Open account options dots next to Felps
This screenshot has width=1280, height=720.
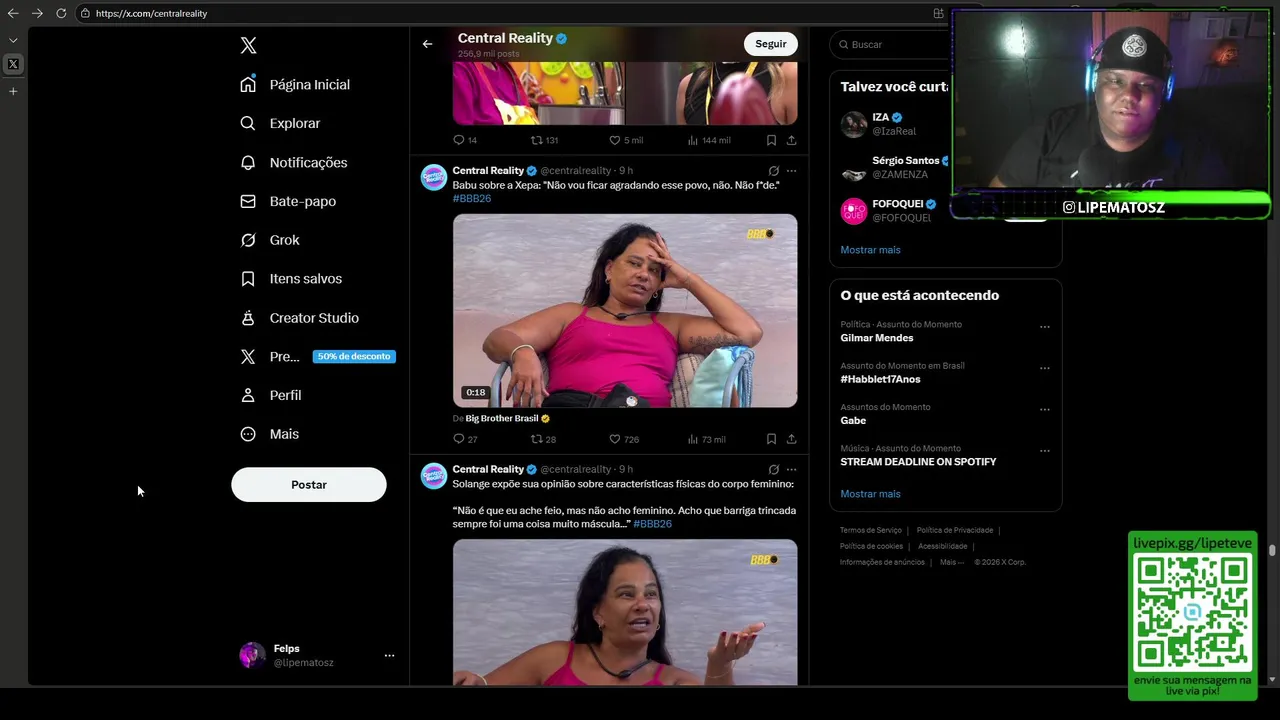coord(389,656)
